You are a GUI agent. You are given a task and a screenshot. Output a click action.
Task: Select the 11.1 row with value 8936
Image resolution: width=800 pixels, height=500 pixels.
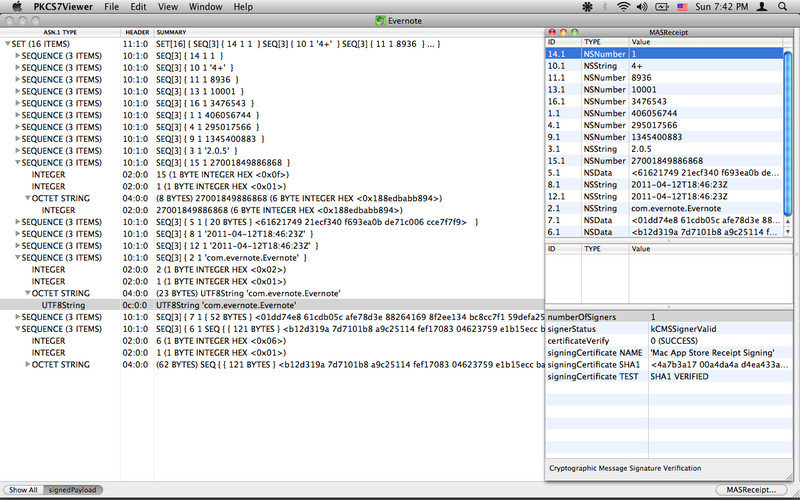coord(664,78)
